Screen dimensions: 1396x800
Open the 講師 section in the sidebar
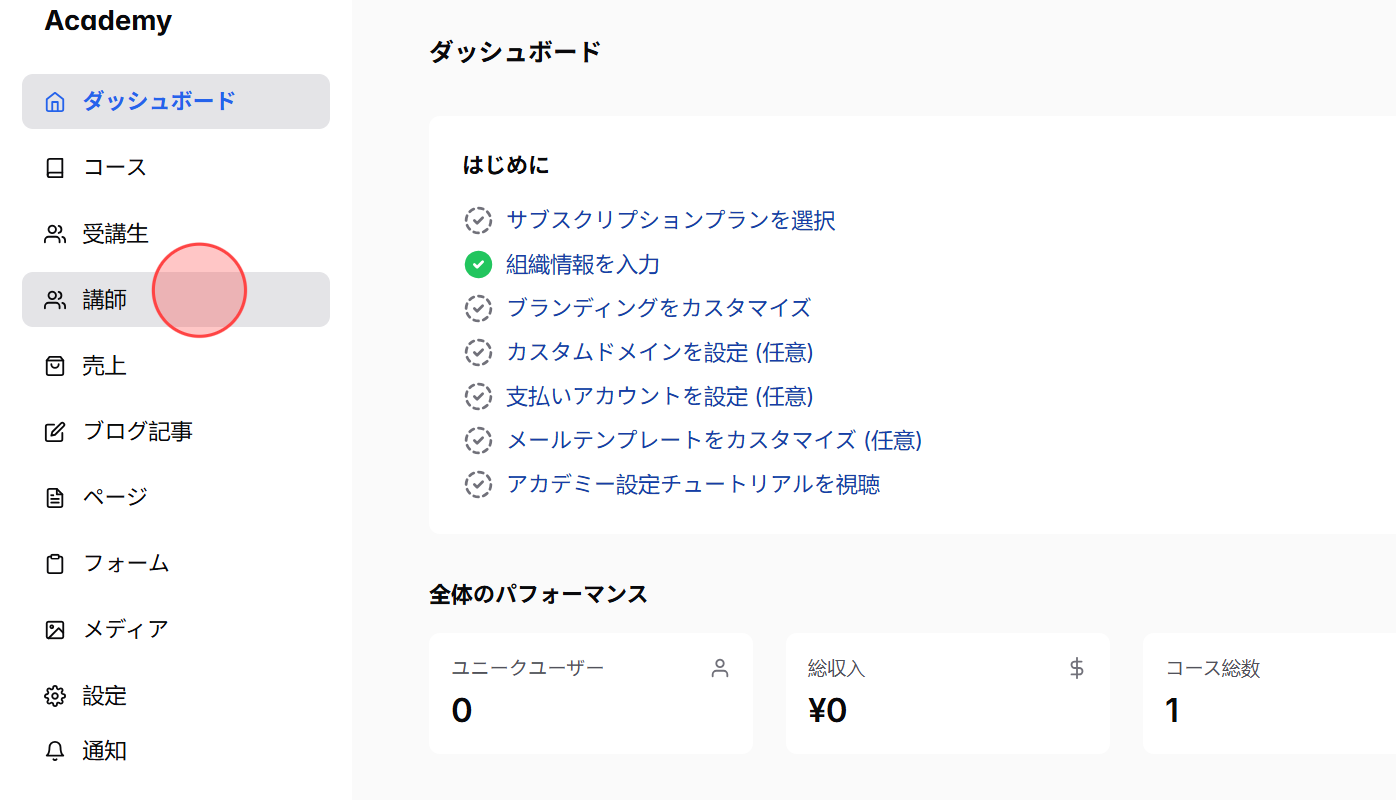[x=100, y=299]
